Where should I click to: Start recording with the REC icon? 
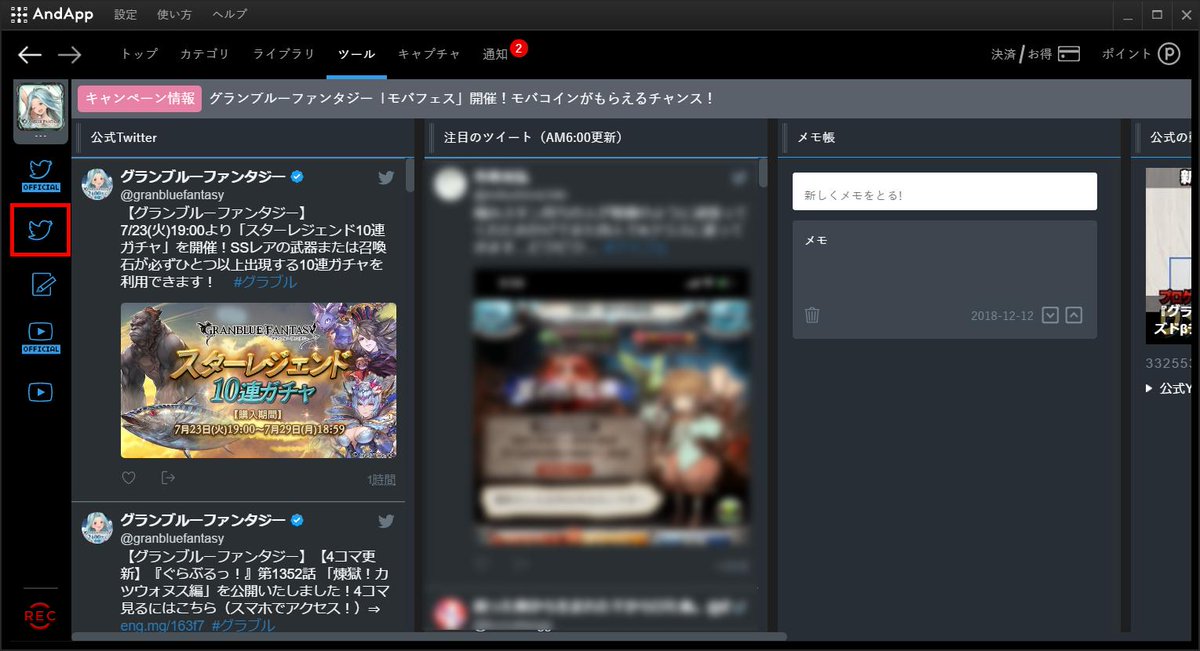(x=39, y=615)
